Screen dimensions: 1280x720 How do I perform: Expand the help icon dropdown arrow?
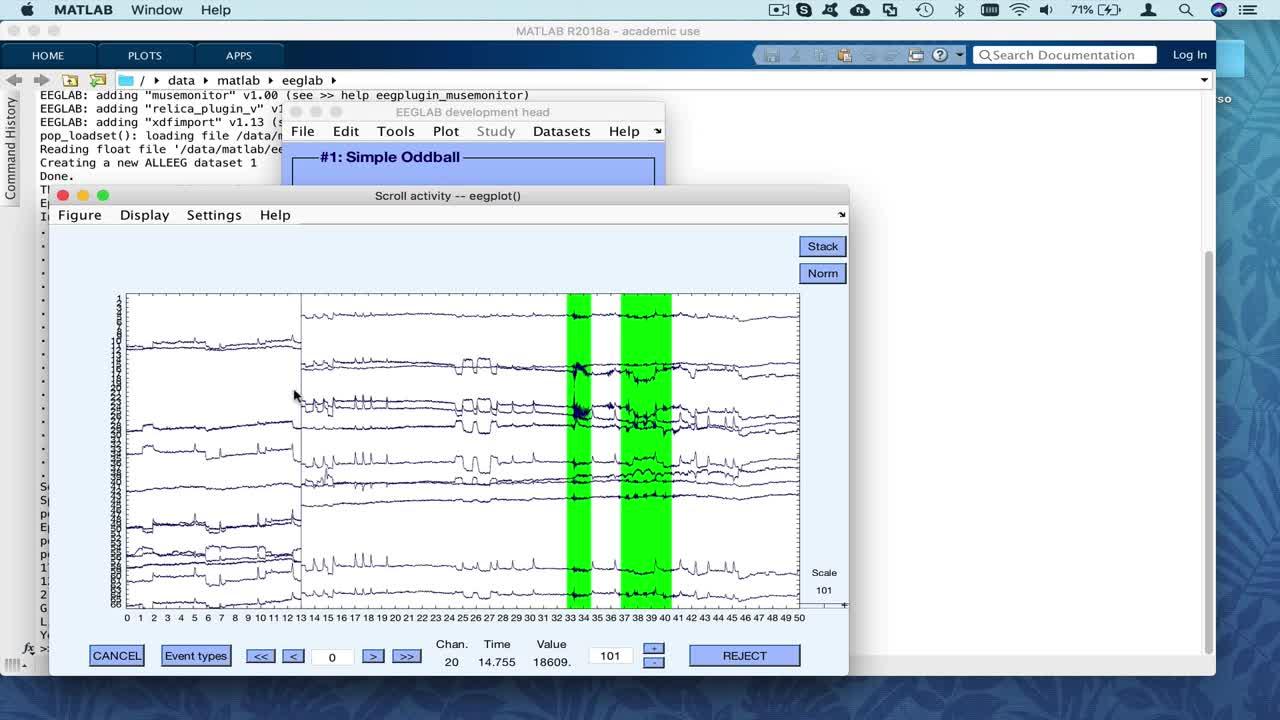[x=960, y=55]
